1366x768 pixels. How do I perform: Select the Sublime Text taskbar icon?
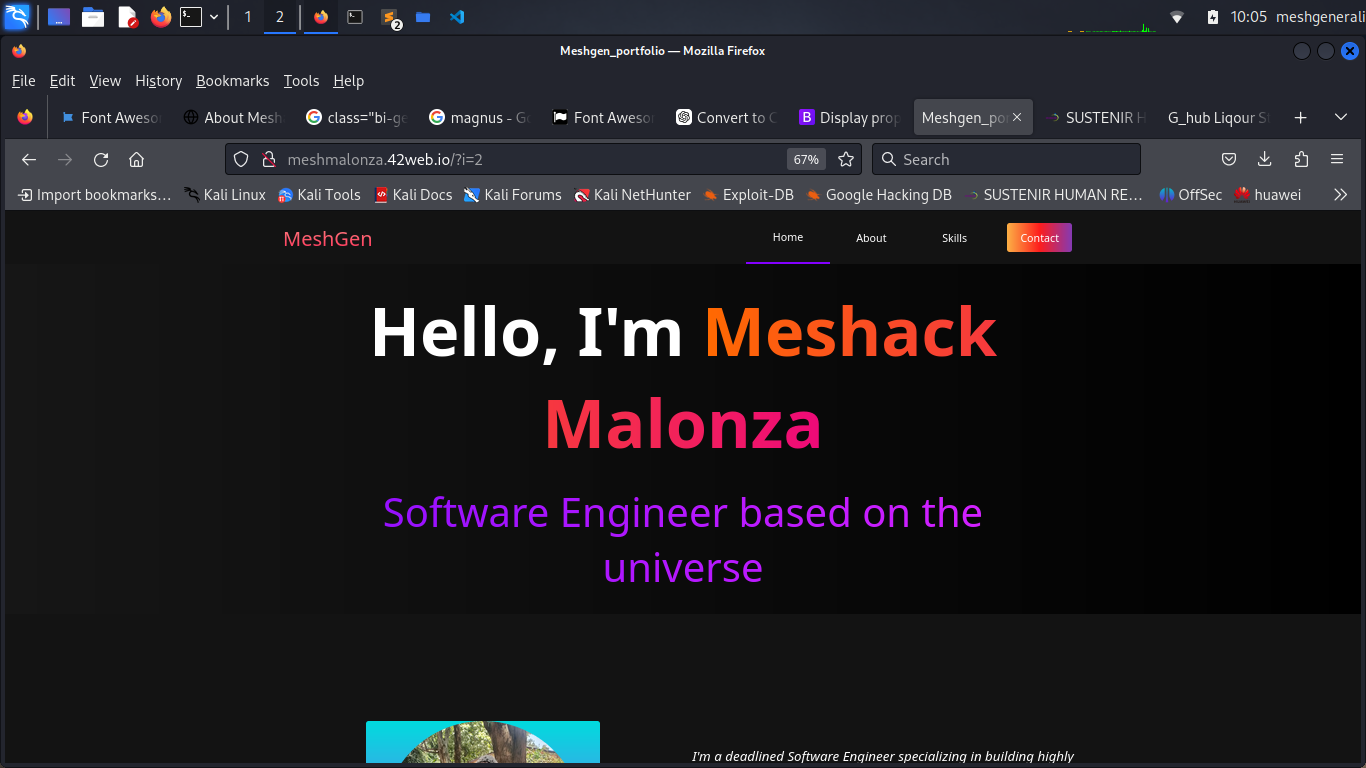point(390,17)
